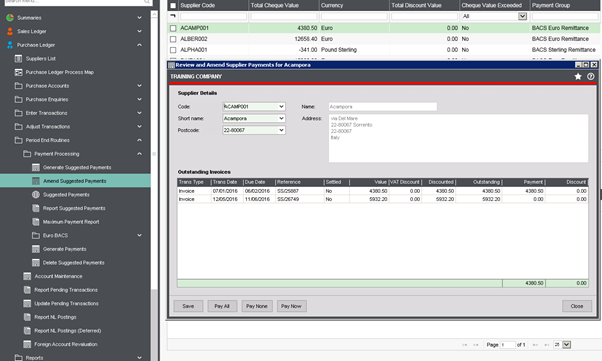This screenshot has height=361, width=602.
Task: Open the Postcode dropdown
Action: tap(281, 130)
